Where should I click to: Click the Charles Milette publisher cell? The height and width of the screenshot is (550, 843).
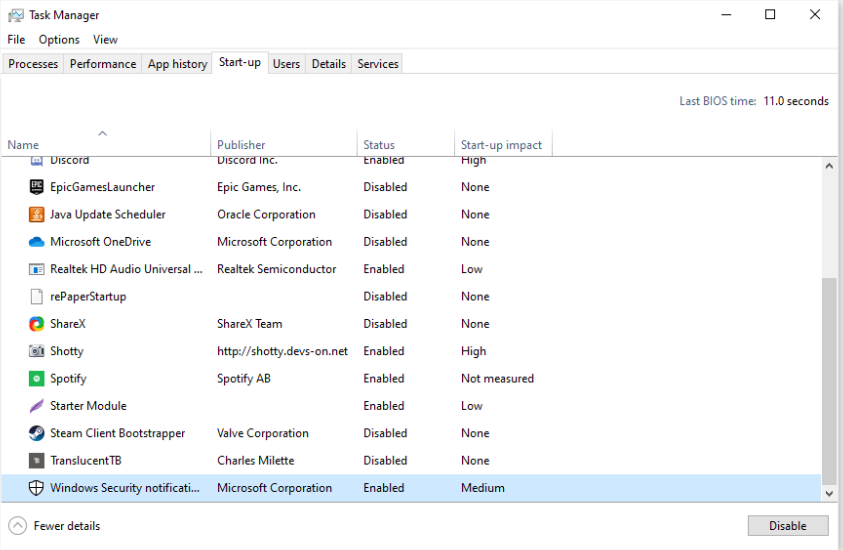point(255,461)
